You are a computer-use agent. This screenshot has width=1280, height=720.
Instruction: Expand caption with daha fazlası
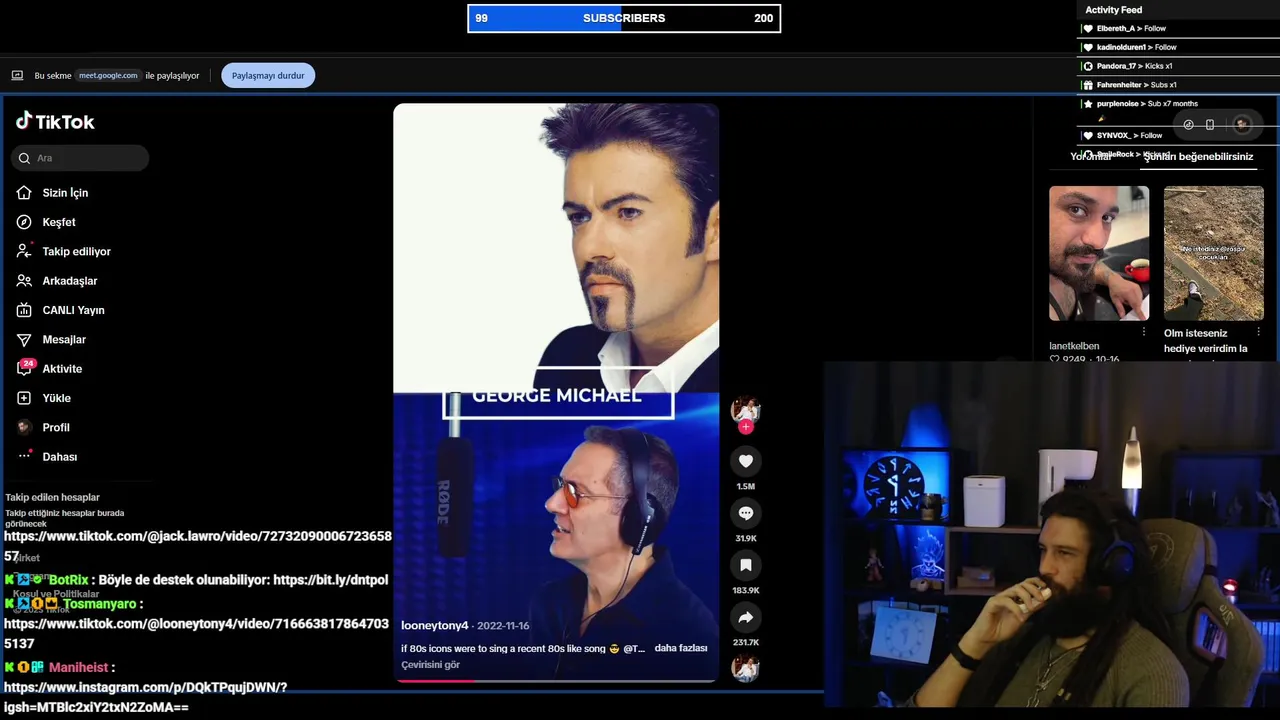coord(681,648)
